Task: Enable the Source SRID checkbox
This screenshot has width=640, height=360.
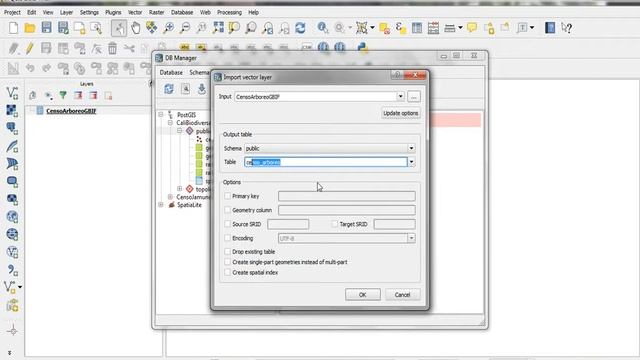Action: (x=228, y=224)
